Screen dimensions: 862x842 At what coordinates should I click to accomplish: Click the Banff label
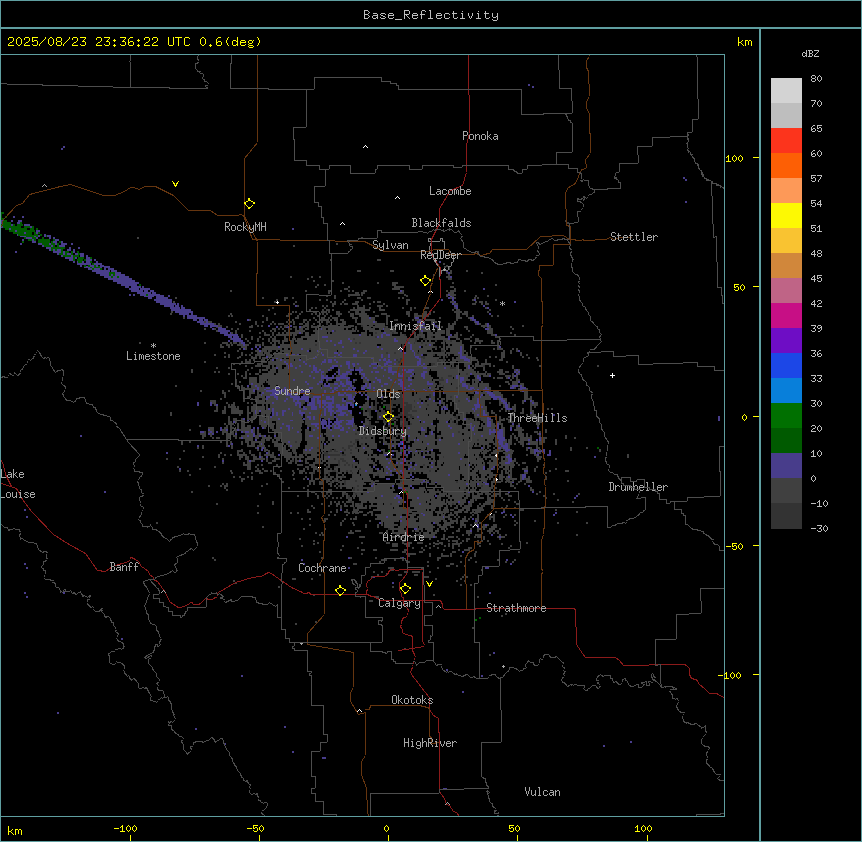pyautogui.click(x=124, y=567)
